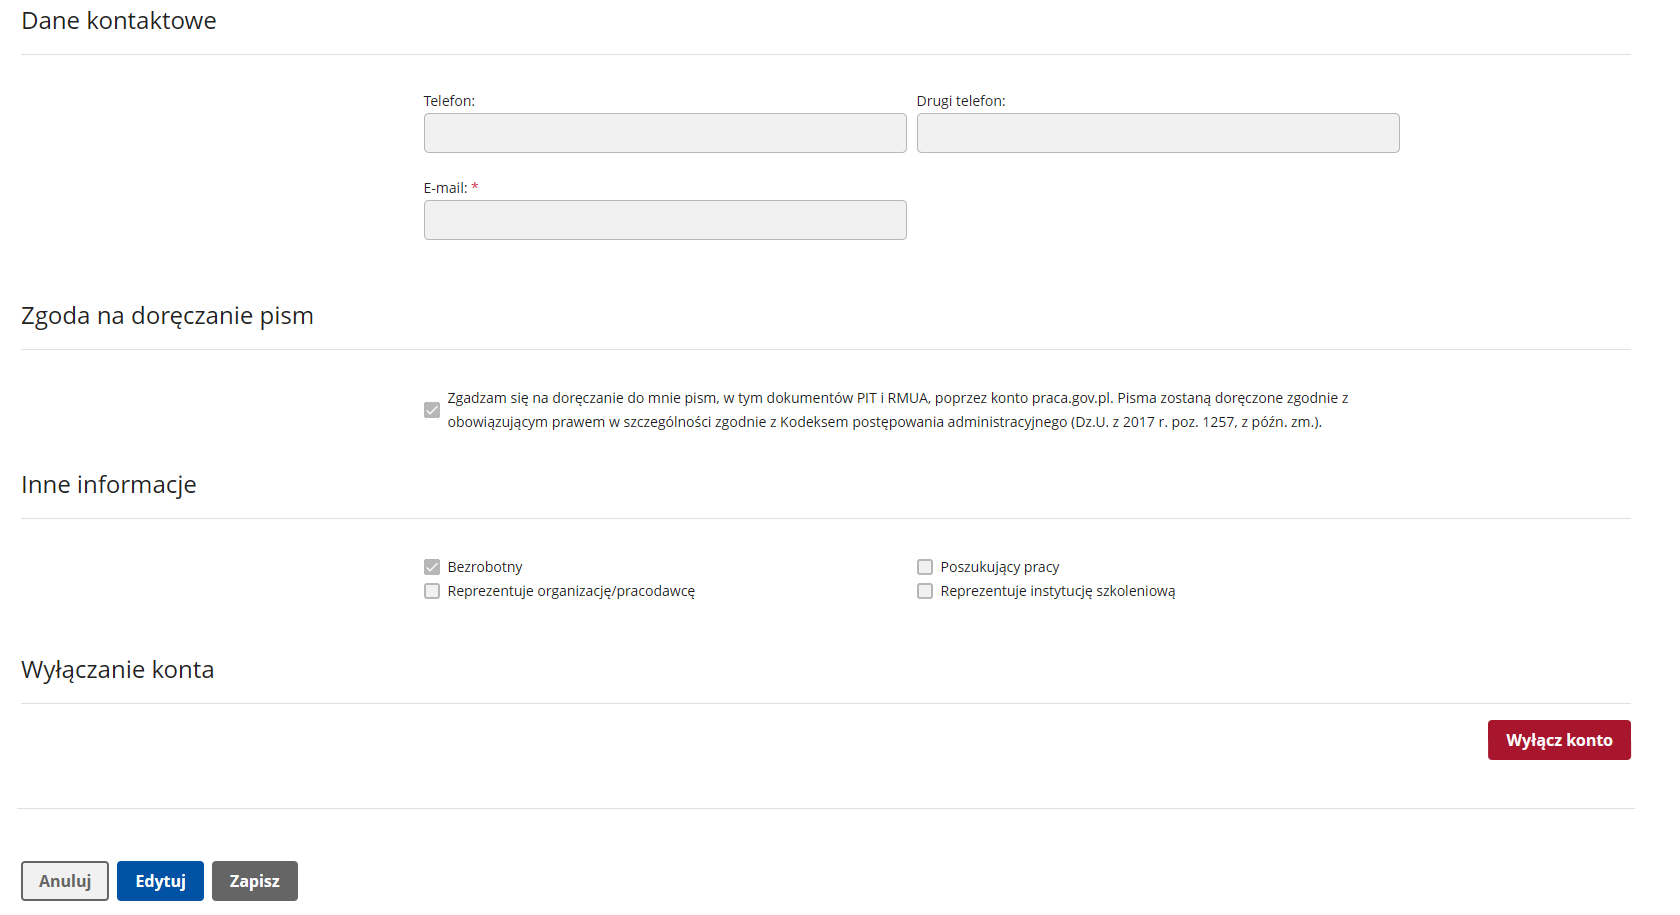Click the Dane kontaktowe section heading
Viewport: 1680px width, 915px height.
(119, 21)
